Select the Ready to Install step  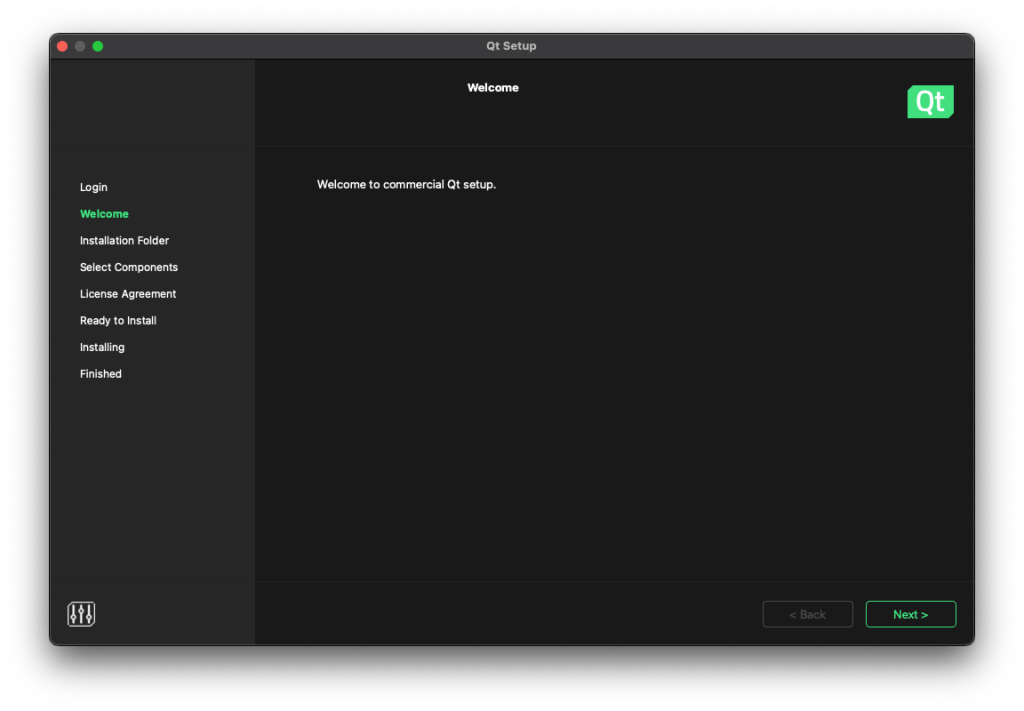pyautogui.click(x=118, y=321)
